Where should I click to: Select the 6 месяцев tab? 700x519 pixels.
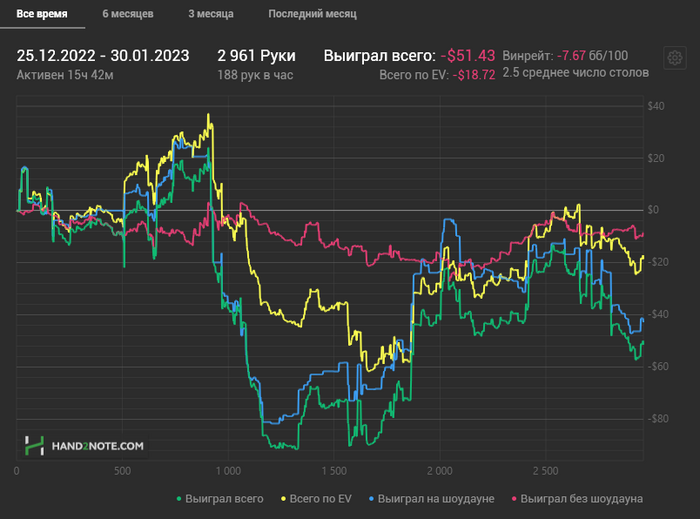128,14
